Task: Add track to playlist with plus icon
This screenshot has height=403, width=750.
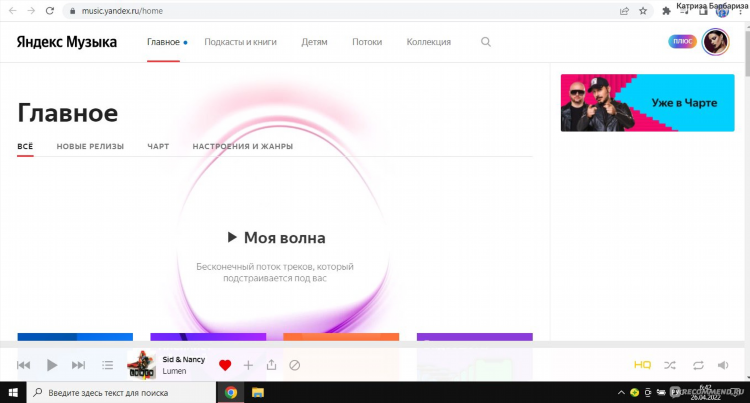Action: pyautogui.click(x=248, y=365)
